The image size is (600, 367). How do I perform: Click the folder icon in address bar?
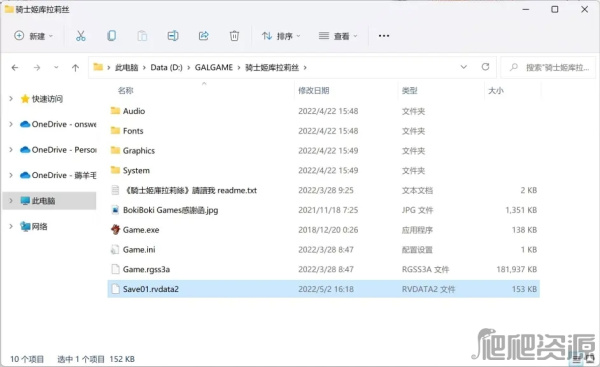click(x=98, y=67)
